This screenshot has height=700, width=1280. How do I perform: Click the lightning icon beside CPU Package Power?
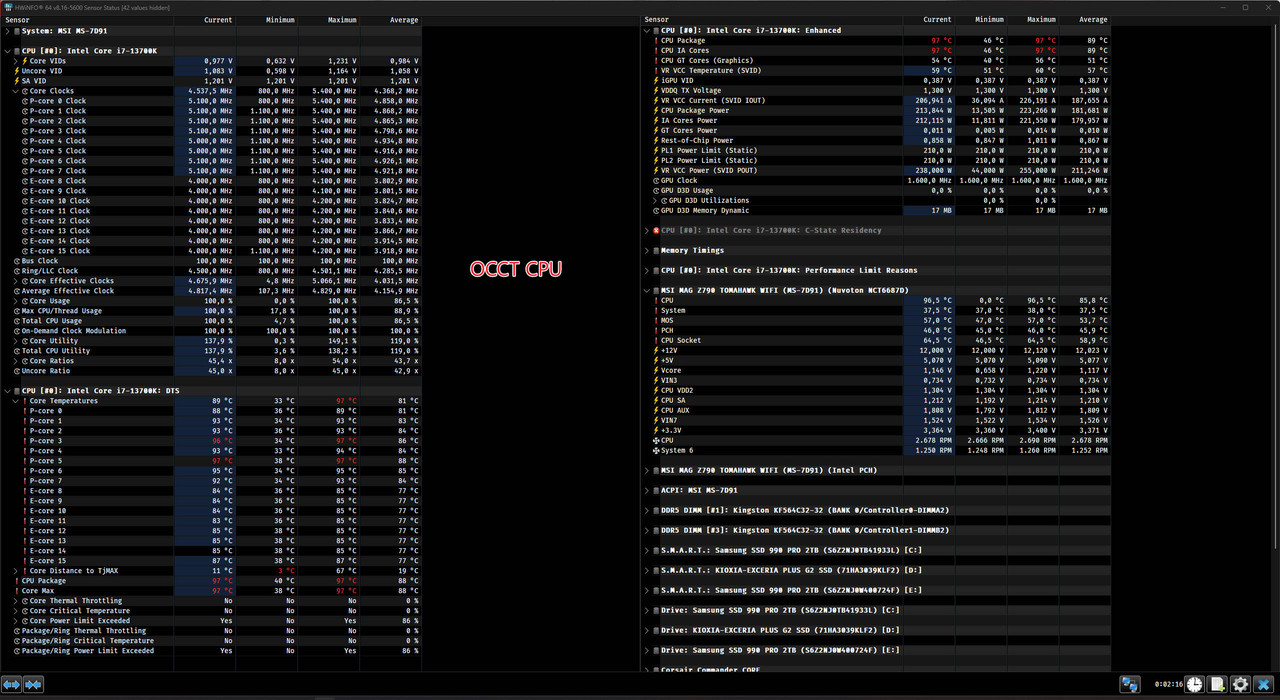pos(656,111)
